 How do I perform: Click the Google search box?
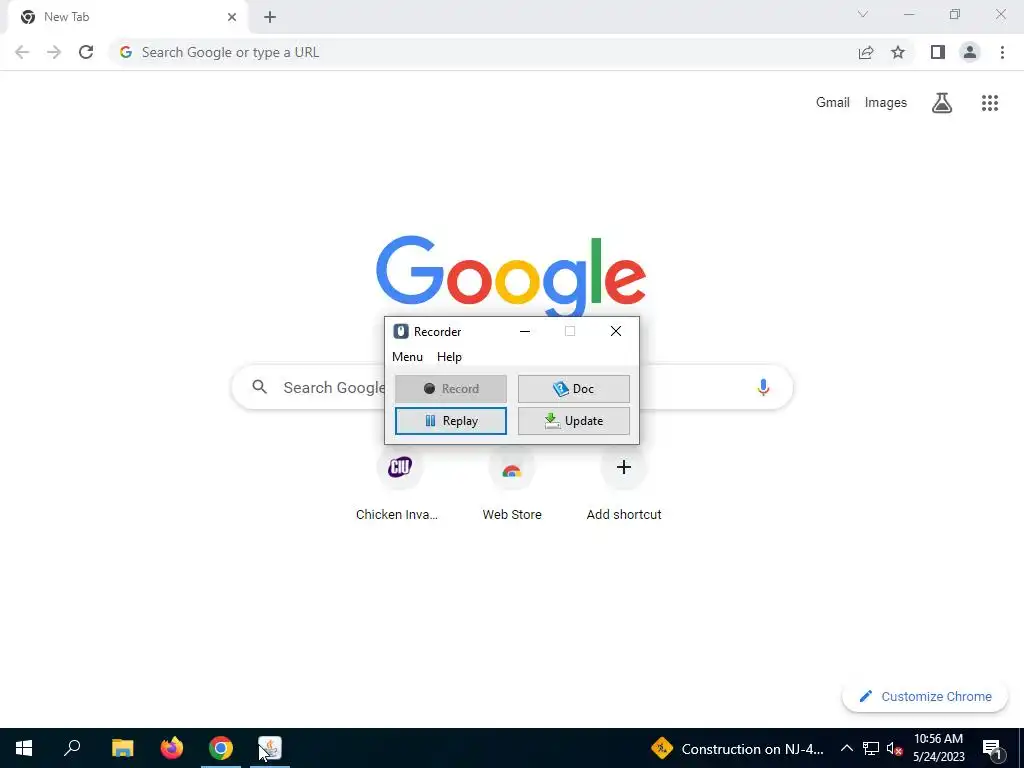(512, 387)
